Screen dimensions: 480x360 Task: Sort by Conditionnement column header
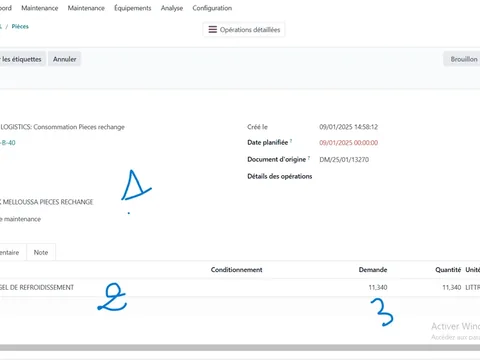click(236, 270)
